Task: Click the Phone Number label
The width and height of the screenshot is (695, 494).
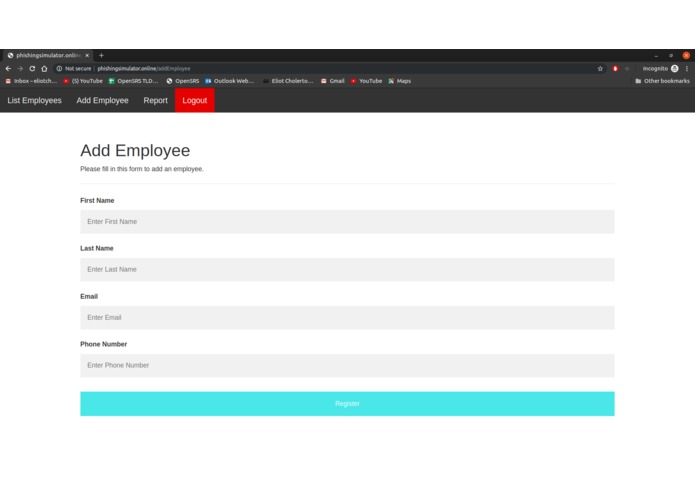Action: (103, 344)
